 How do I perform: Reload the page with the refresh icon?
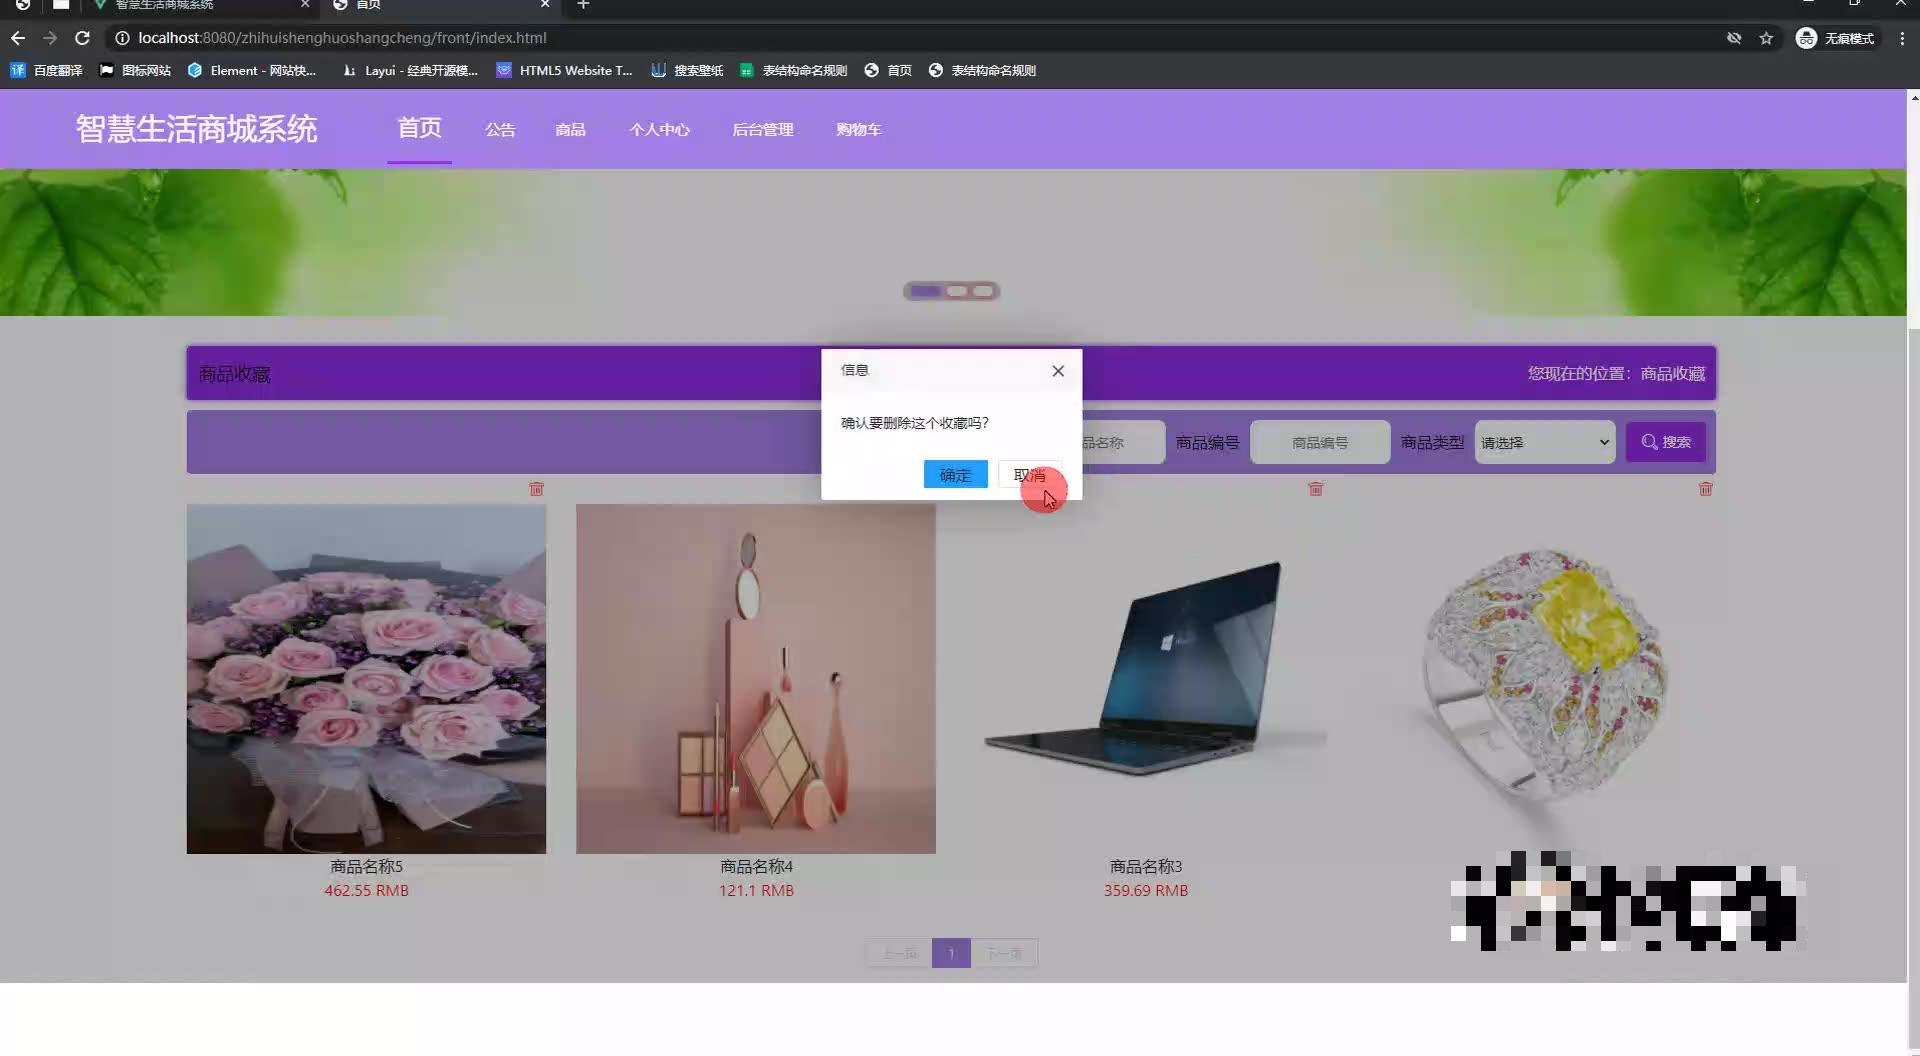point(83,38)
